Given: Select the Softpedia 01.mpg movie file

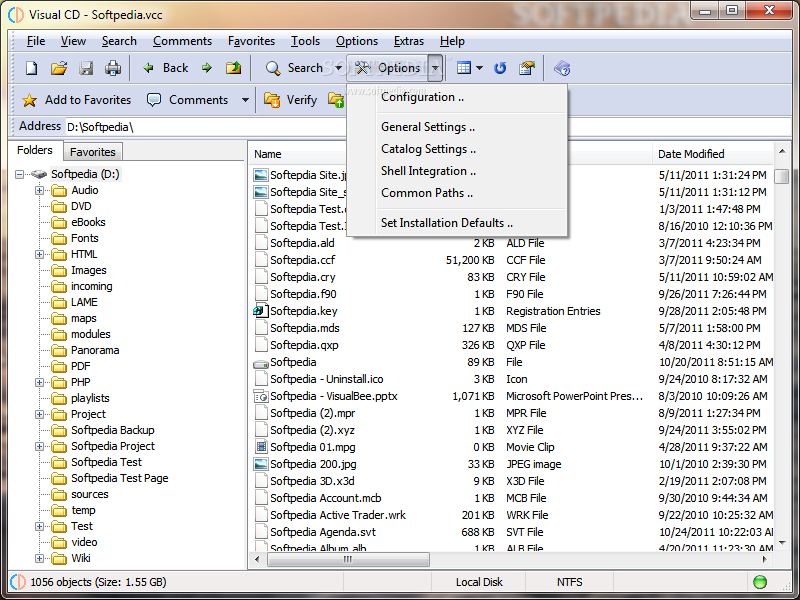Looking at the screenshot, I should (x=312, y=447).
